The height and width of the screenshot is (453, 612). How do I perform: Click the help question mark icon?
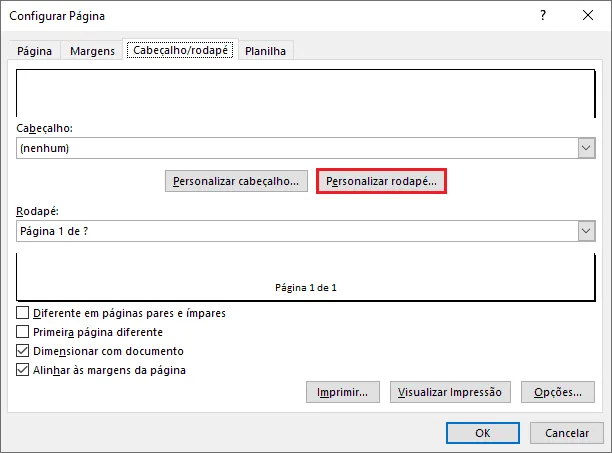pos(543,15)
